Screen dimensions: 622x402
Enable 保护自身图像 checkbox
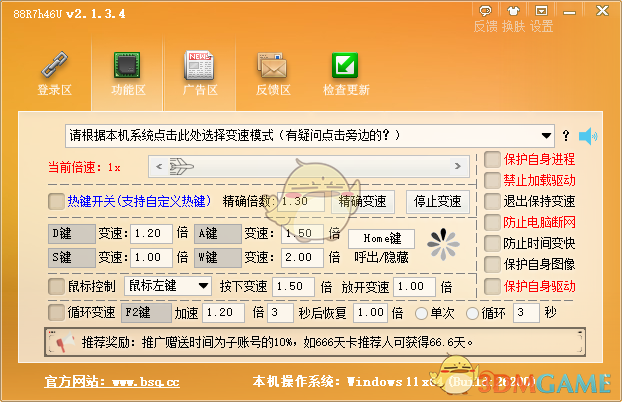(x=492, y=264)
